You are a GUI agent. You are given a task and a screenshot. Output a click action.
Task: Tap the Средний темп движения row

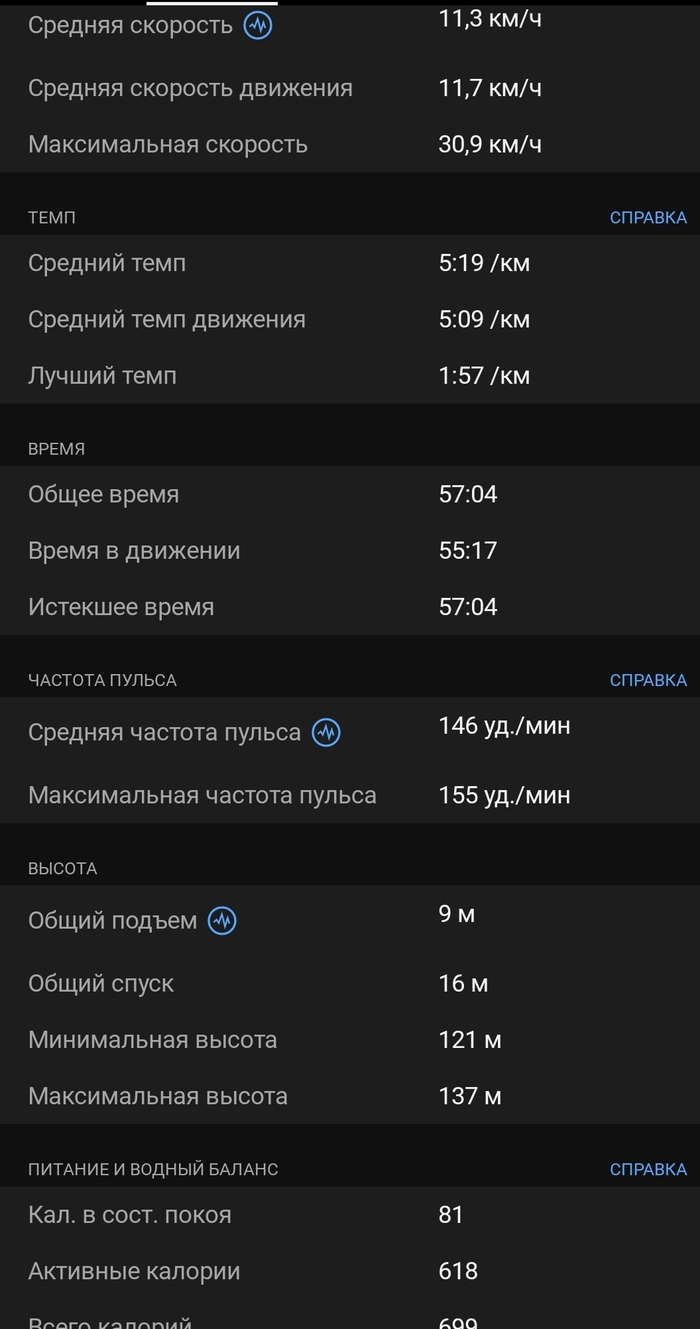350,320
